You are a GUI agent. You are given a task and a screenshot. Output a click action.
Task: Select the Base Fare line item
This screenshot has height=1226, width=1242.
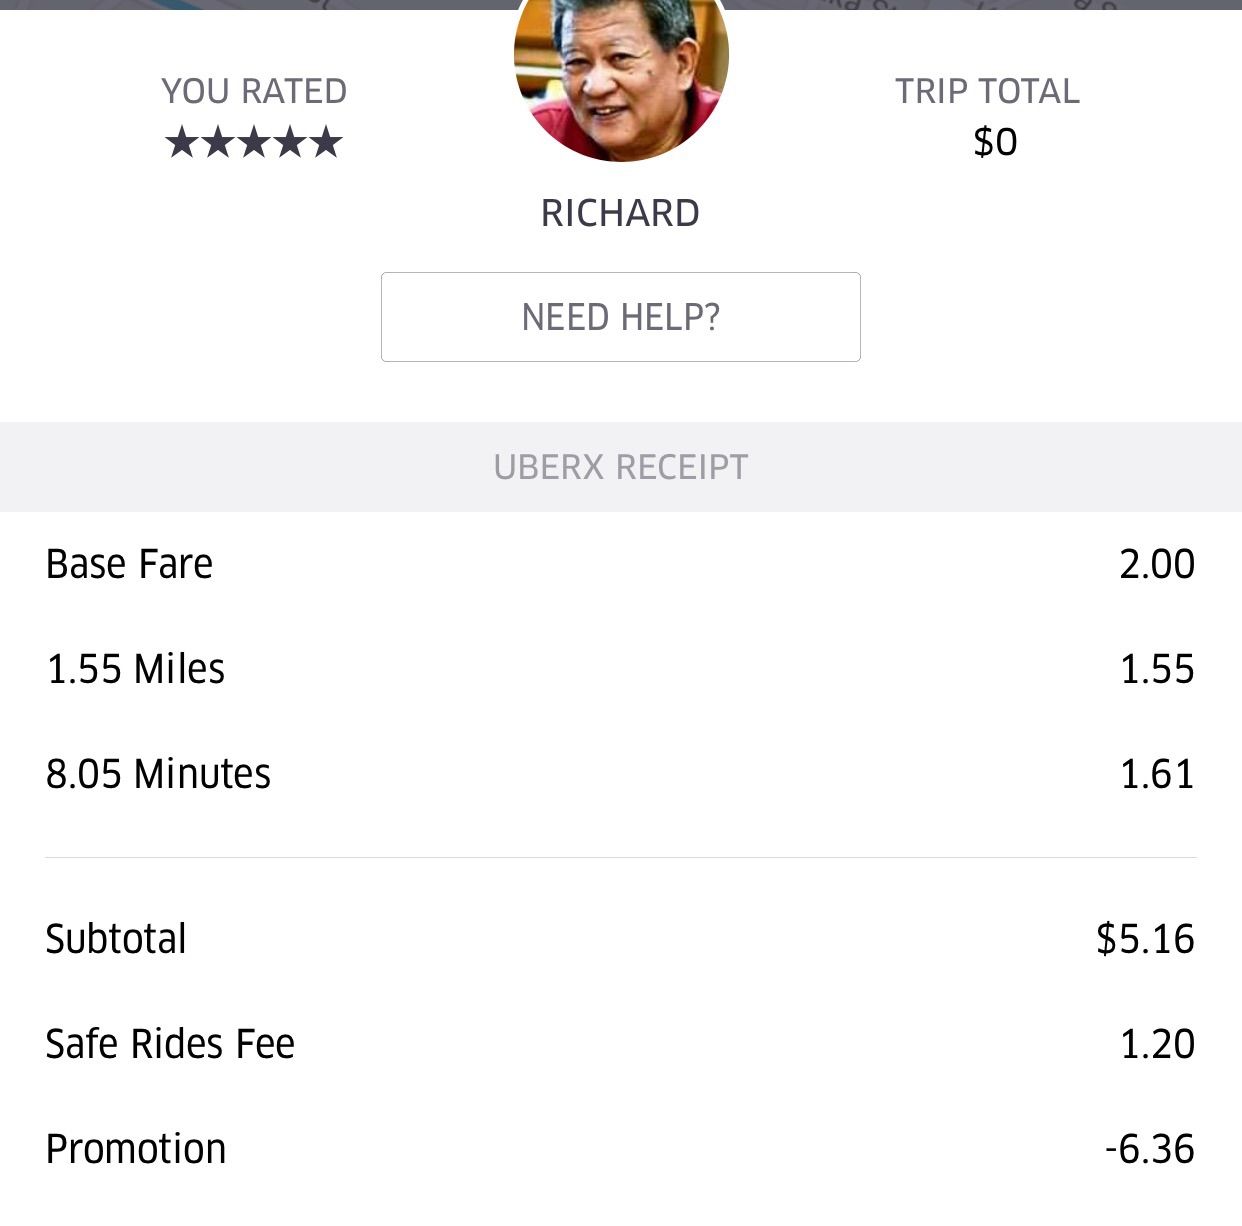(129, 564)
